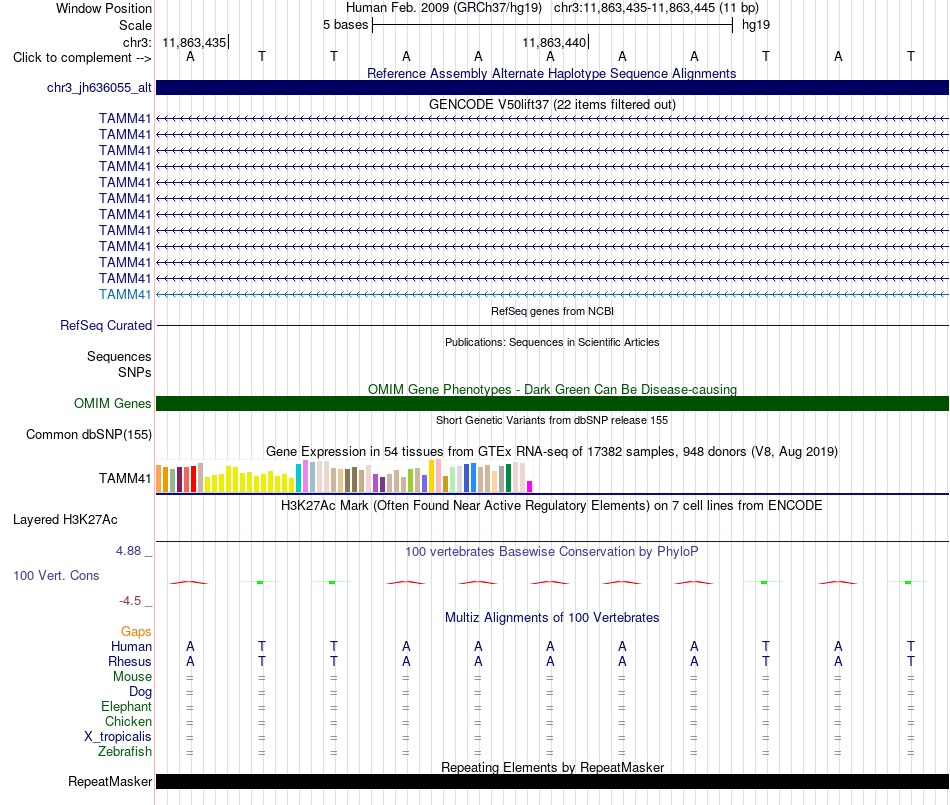Click the dark blue chr3_jh636055_alt alignment bar
The width and height of the screenshot is (950, 805).
coord(552,87)
